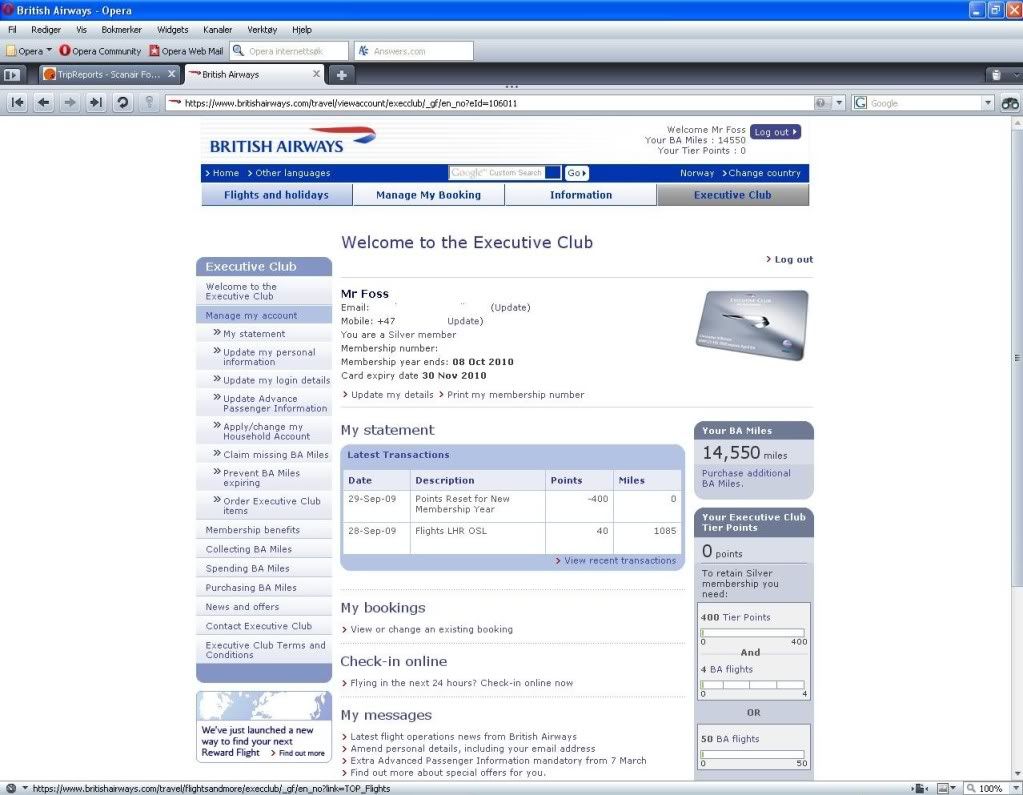This screenshot has height=795, width=1023.
Task: Open Claim missing BA Miles
Action: pos(275,455)
